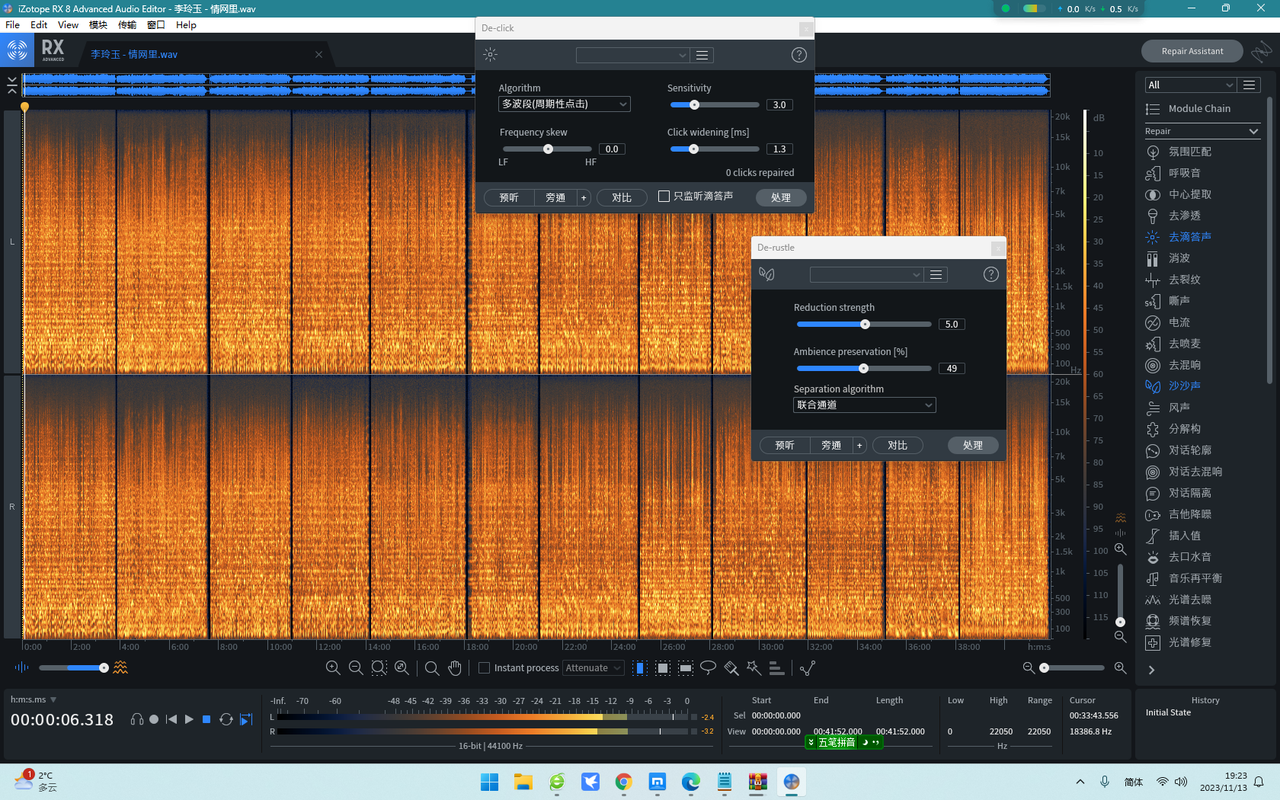Select the frequency selection tool
Viewport: 1280px width, 800px height.
(686, 668)
